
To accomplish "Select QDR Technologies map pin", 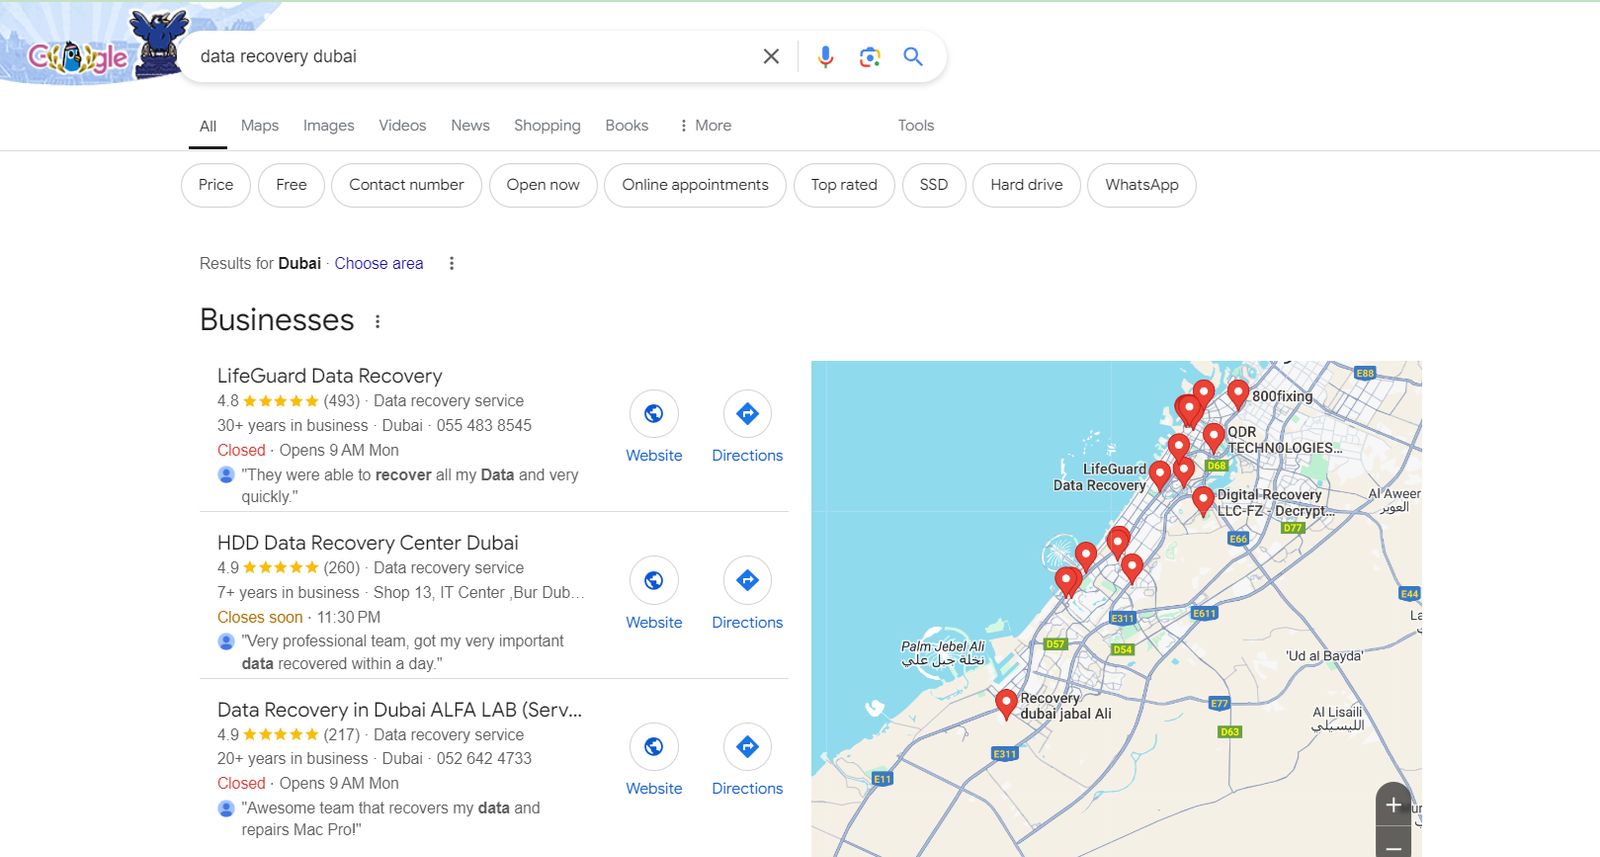I will [x=1214, y=436].
